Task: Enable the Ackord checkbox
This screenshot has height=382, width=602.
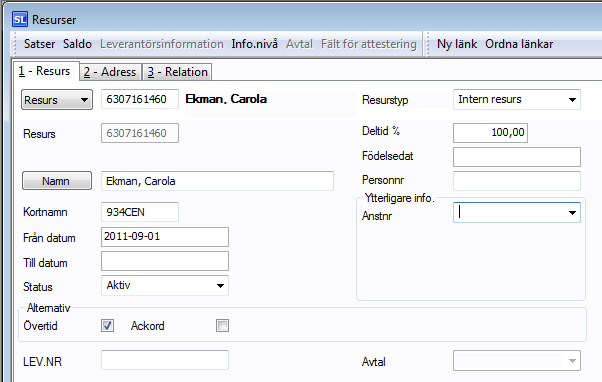Action: tap(222, 326)
